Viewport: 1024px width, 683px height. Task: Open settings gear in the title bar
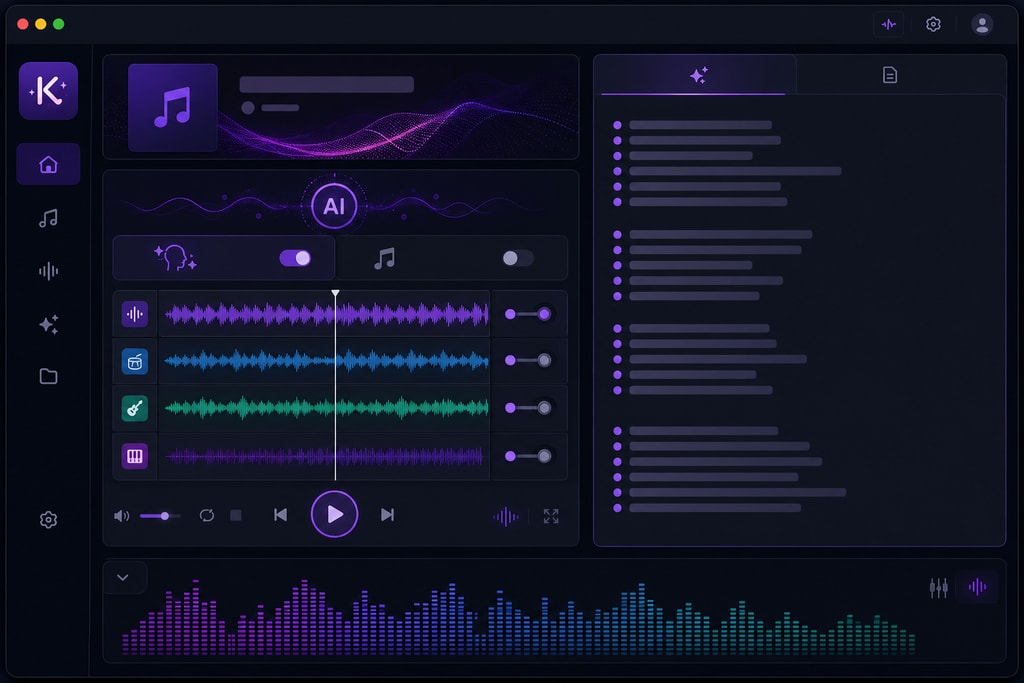click(x=933, y=24)
